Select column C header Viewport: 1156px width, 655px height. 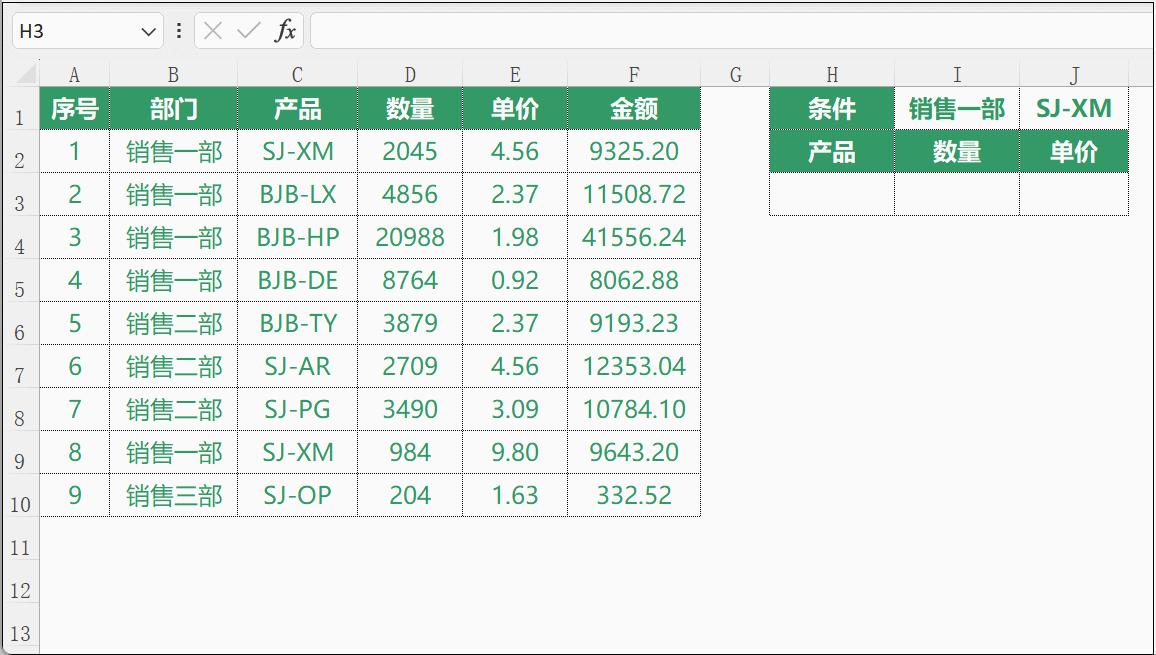coord(297,74)
